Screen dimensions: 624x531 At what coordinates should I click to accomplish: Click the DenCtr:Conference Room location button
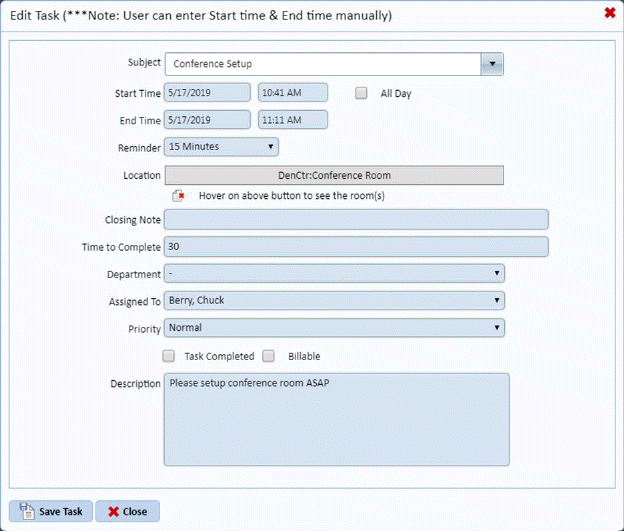[334, 175]
